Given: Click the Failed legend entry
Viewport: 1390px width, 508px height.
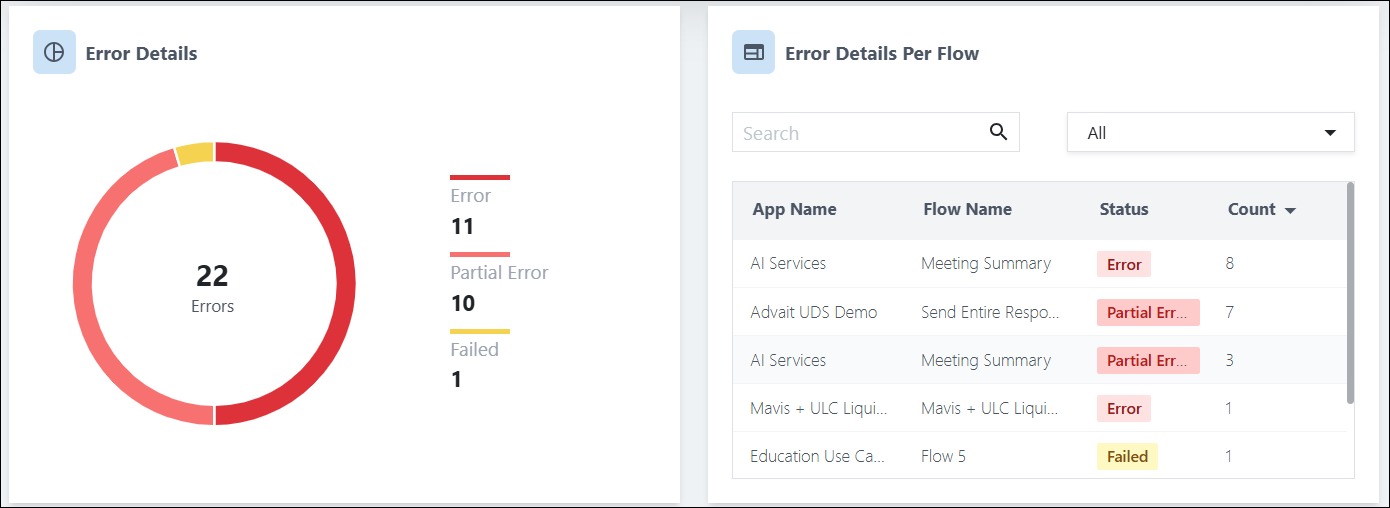Looking at the screenshot, I should click(480, 360).
